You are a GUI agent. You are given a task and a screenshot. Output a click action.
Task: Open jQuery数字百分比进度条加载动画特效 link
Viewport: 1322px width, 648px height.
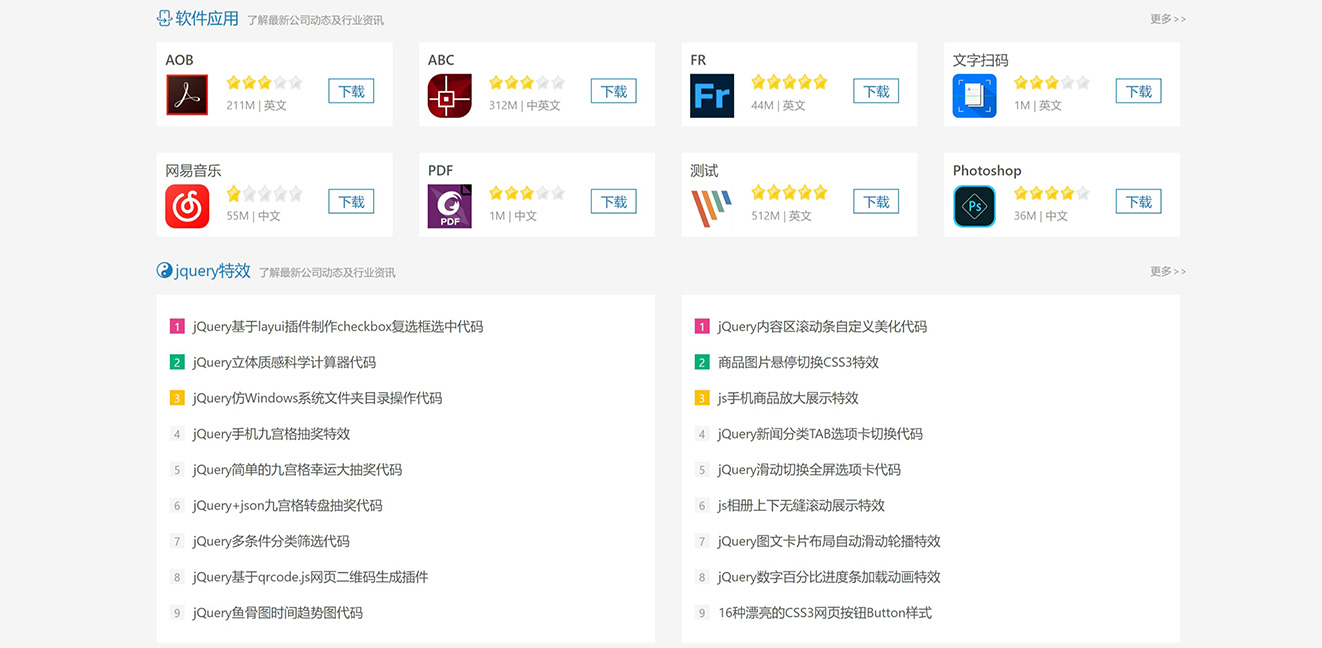coord(829,577)
